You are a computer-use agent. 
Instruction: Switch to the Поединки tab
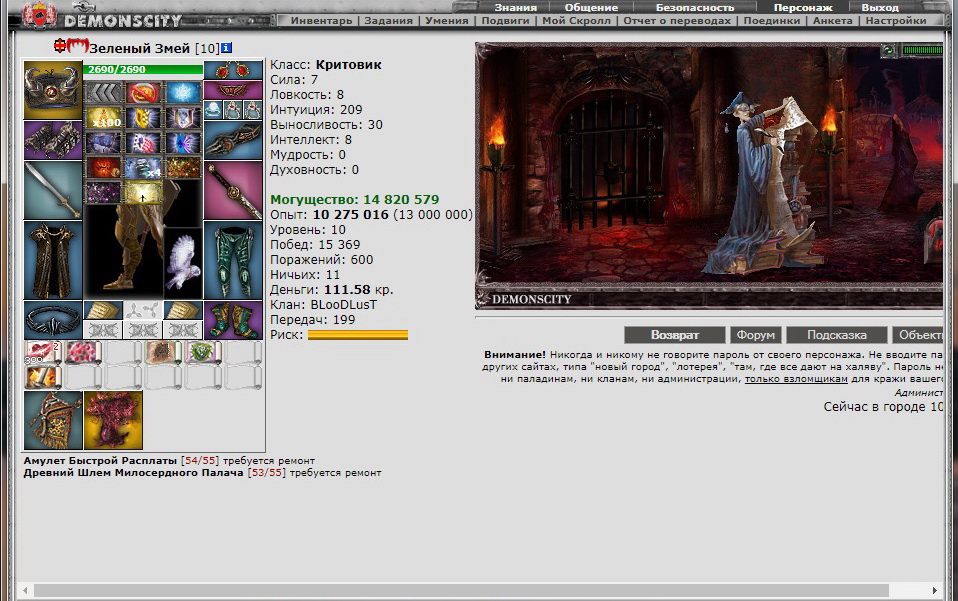[x=772, y=20]
